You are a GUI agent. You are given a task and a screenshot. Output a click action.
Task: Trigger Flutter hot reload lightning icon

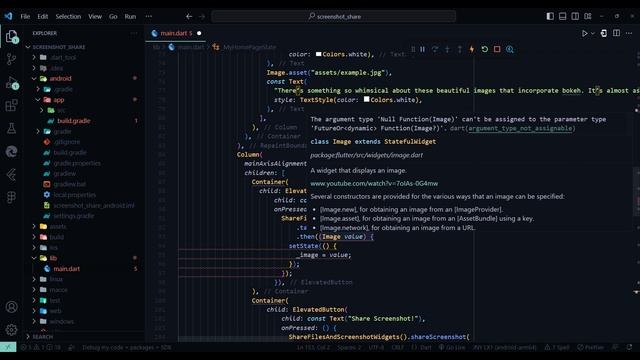[x=472, y=49]
